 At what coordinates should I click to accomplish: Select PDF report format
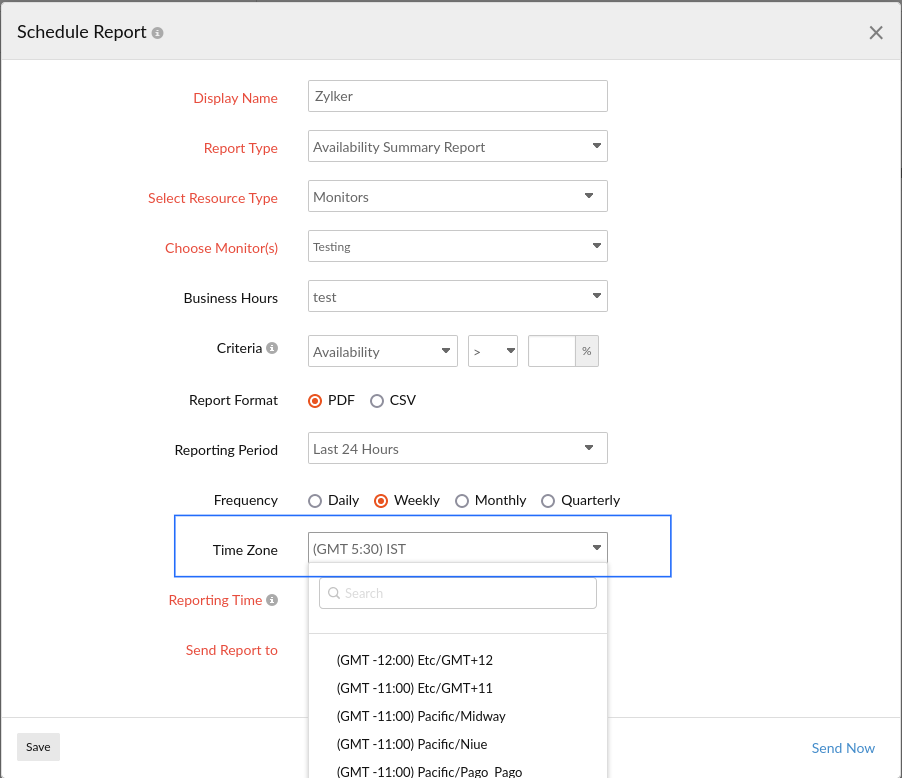pos(314,400)
